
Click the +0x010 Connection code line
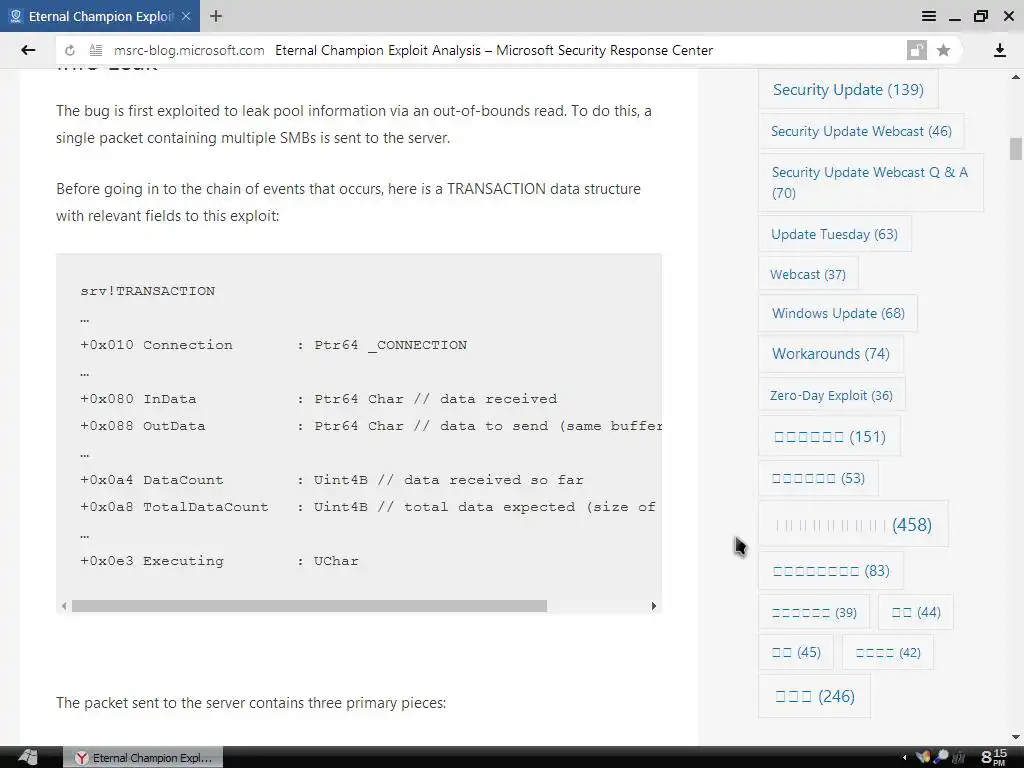(274, 345)
